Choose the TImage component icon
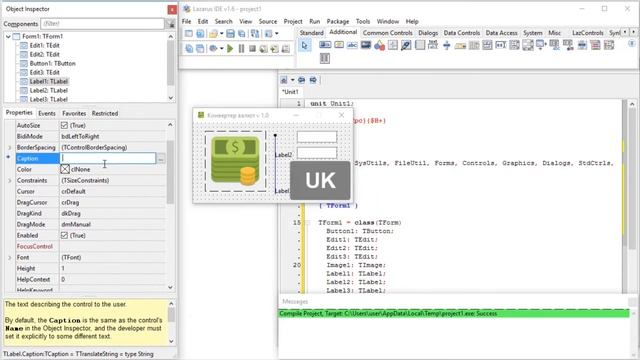The image size is (640, 360). click(366, 45)
